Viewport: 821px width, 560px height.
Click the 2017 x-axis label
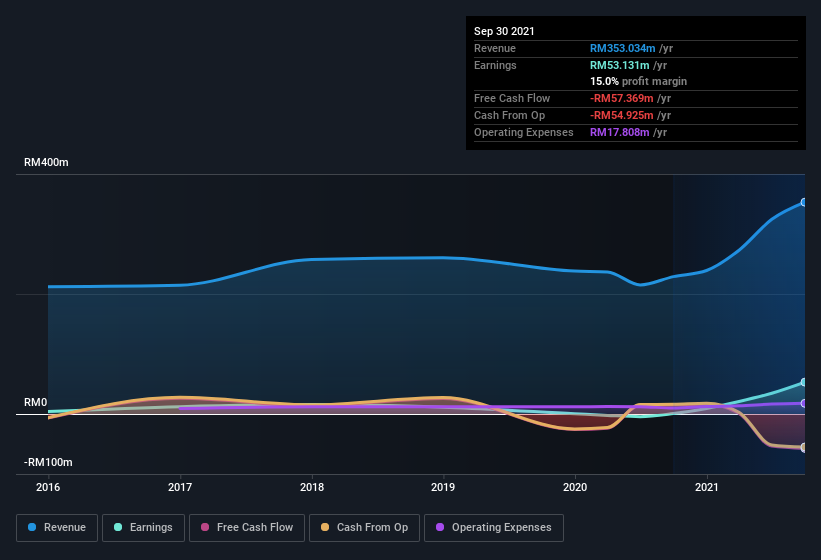click(180, 487)
